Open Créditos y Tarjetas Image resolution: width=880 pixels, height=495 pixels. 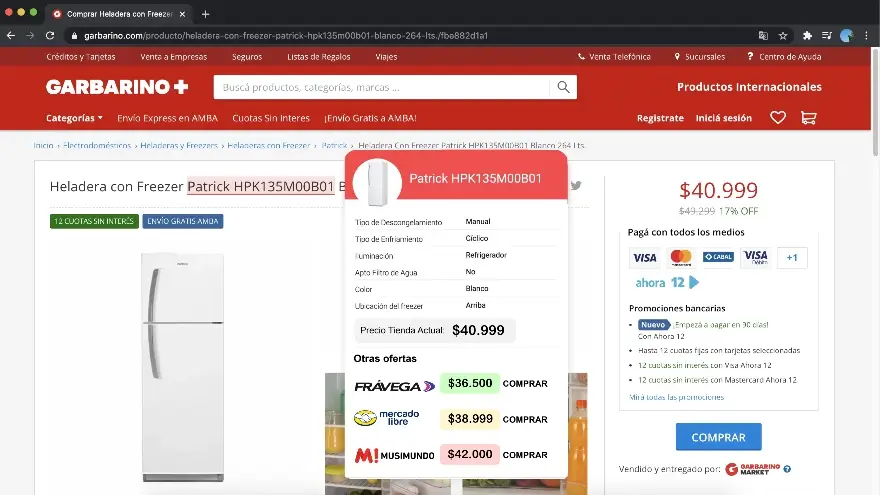click(81, 57)
